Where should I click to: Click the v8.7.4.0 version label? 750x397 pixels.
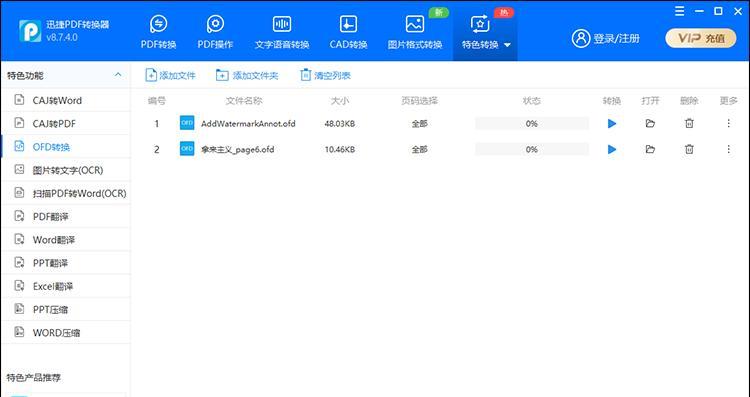click(62, 37)
